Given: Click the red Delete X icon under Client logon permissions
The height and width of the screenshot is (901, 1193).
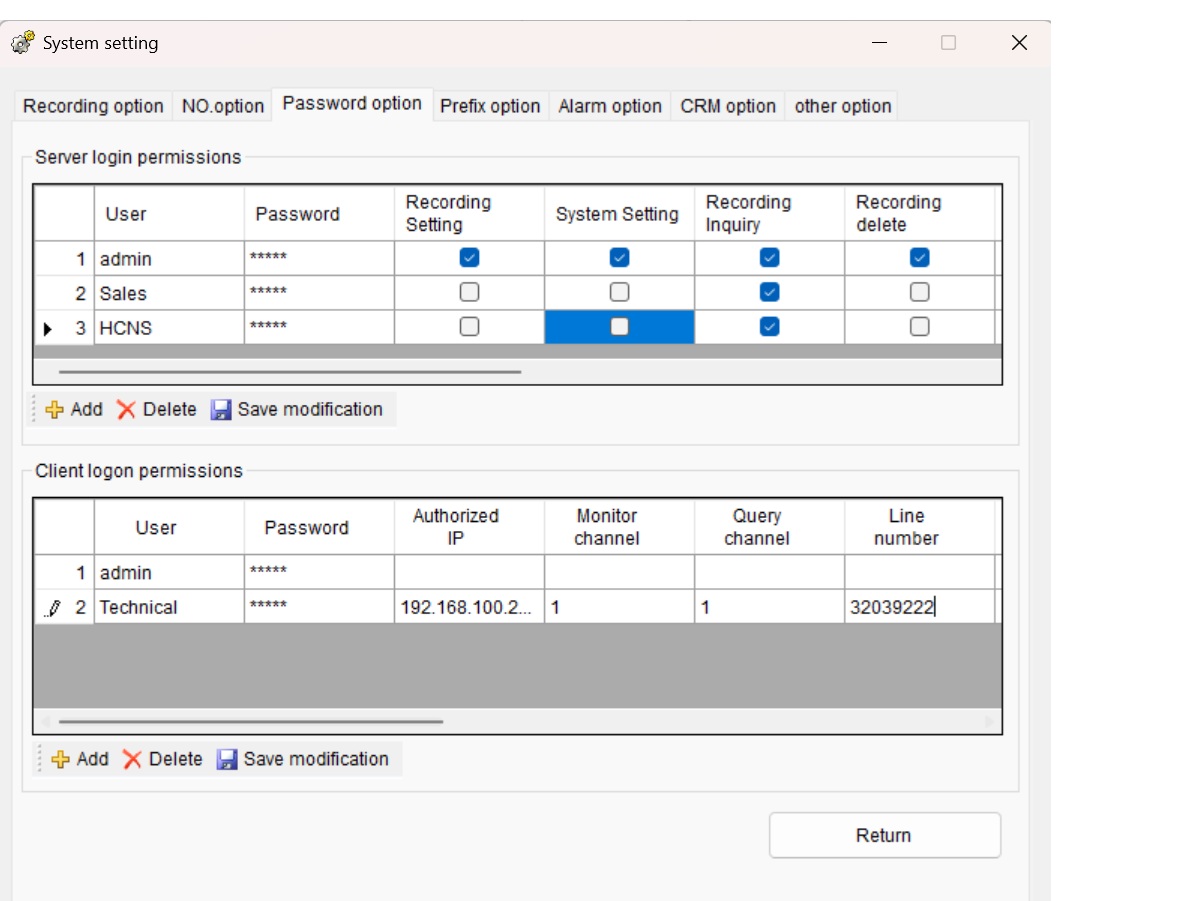Looking at the screenshot, I should point(132,759).
